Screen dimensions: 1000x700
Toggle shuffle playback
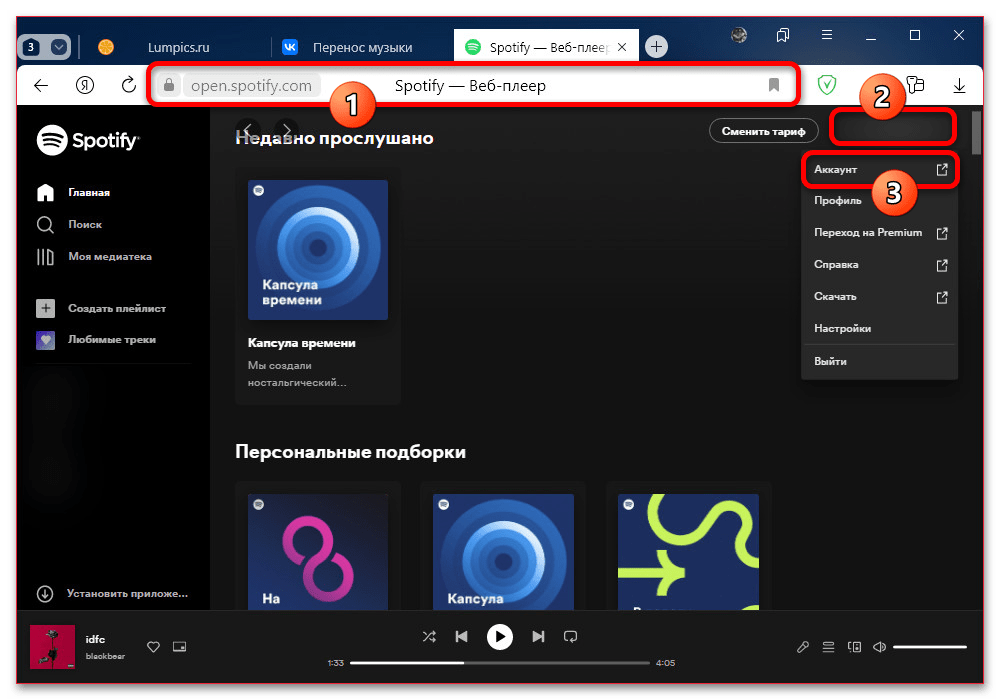(429, 637)
